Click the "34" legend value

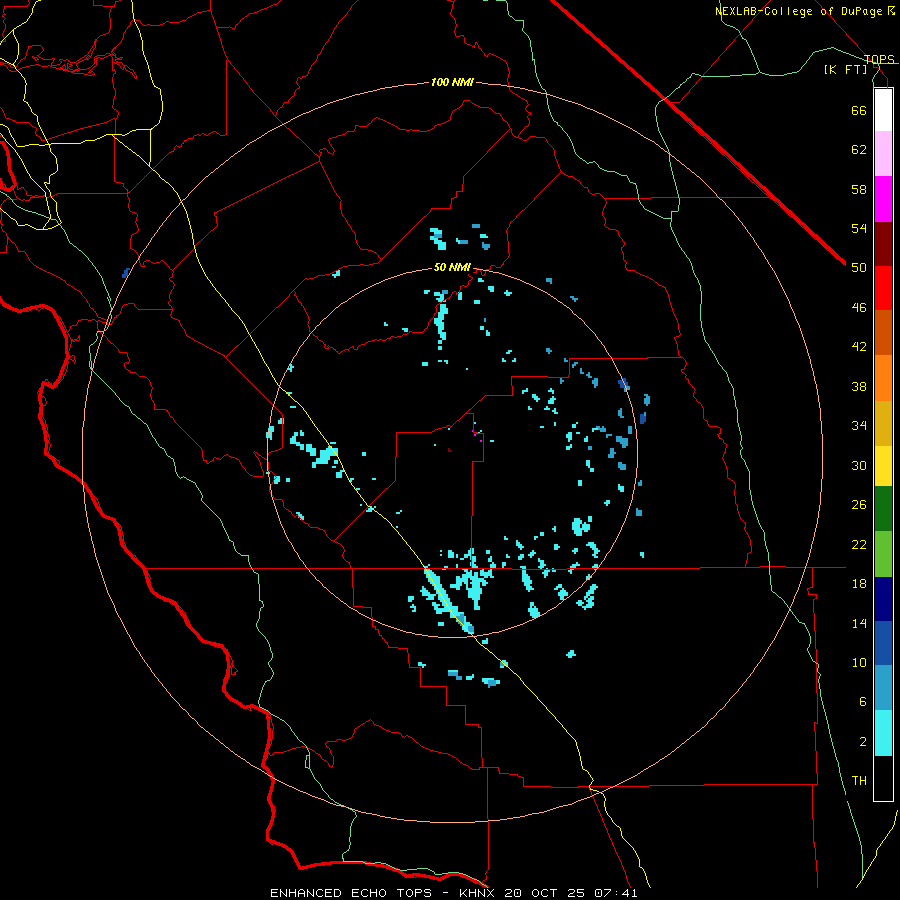[x=859, y=426]
